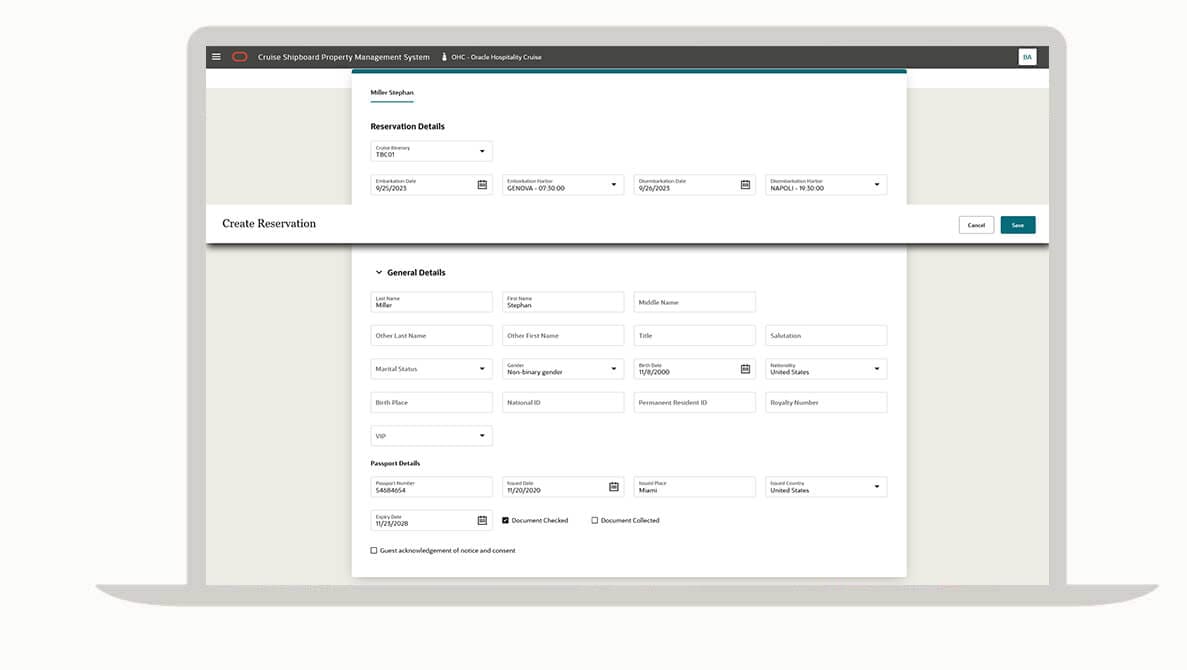Open the DA user profile avatar
Screen dimensions: 1187x670
pyautogui.click(x=1027, y=57)
